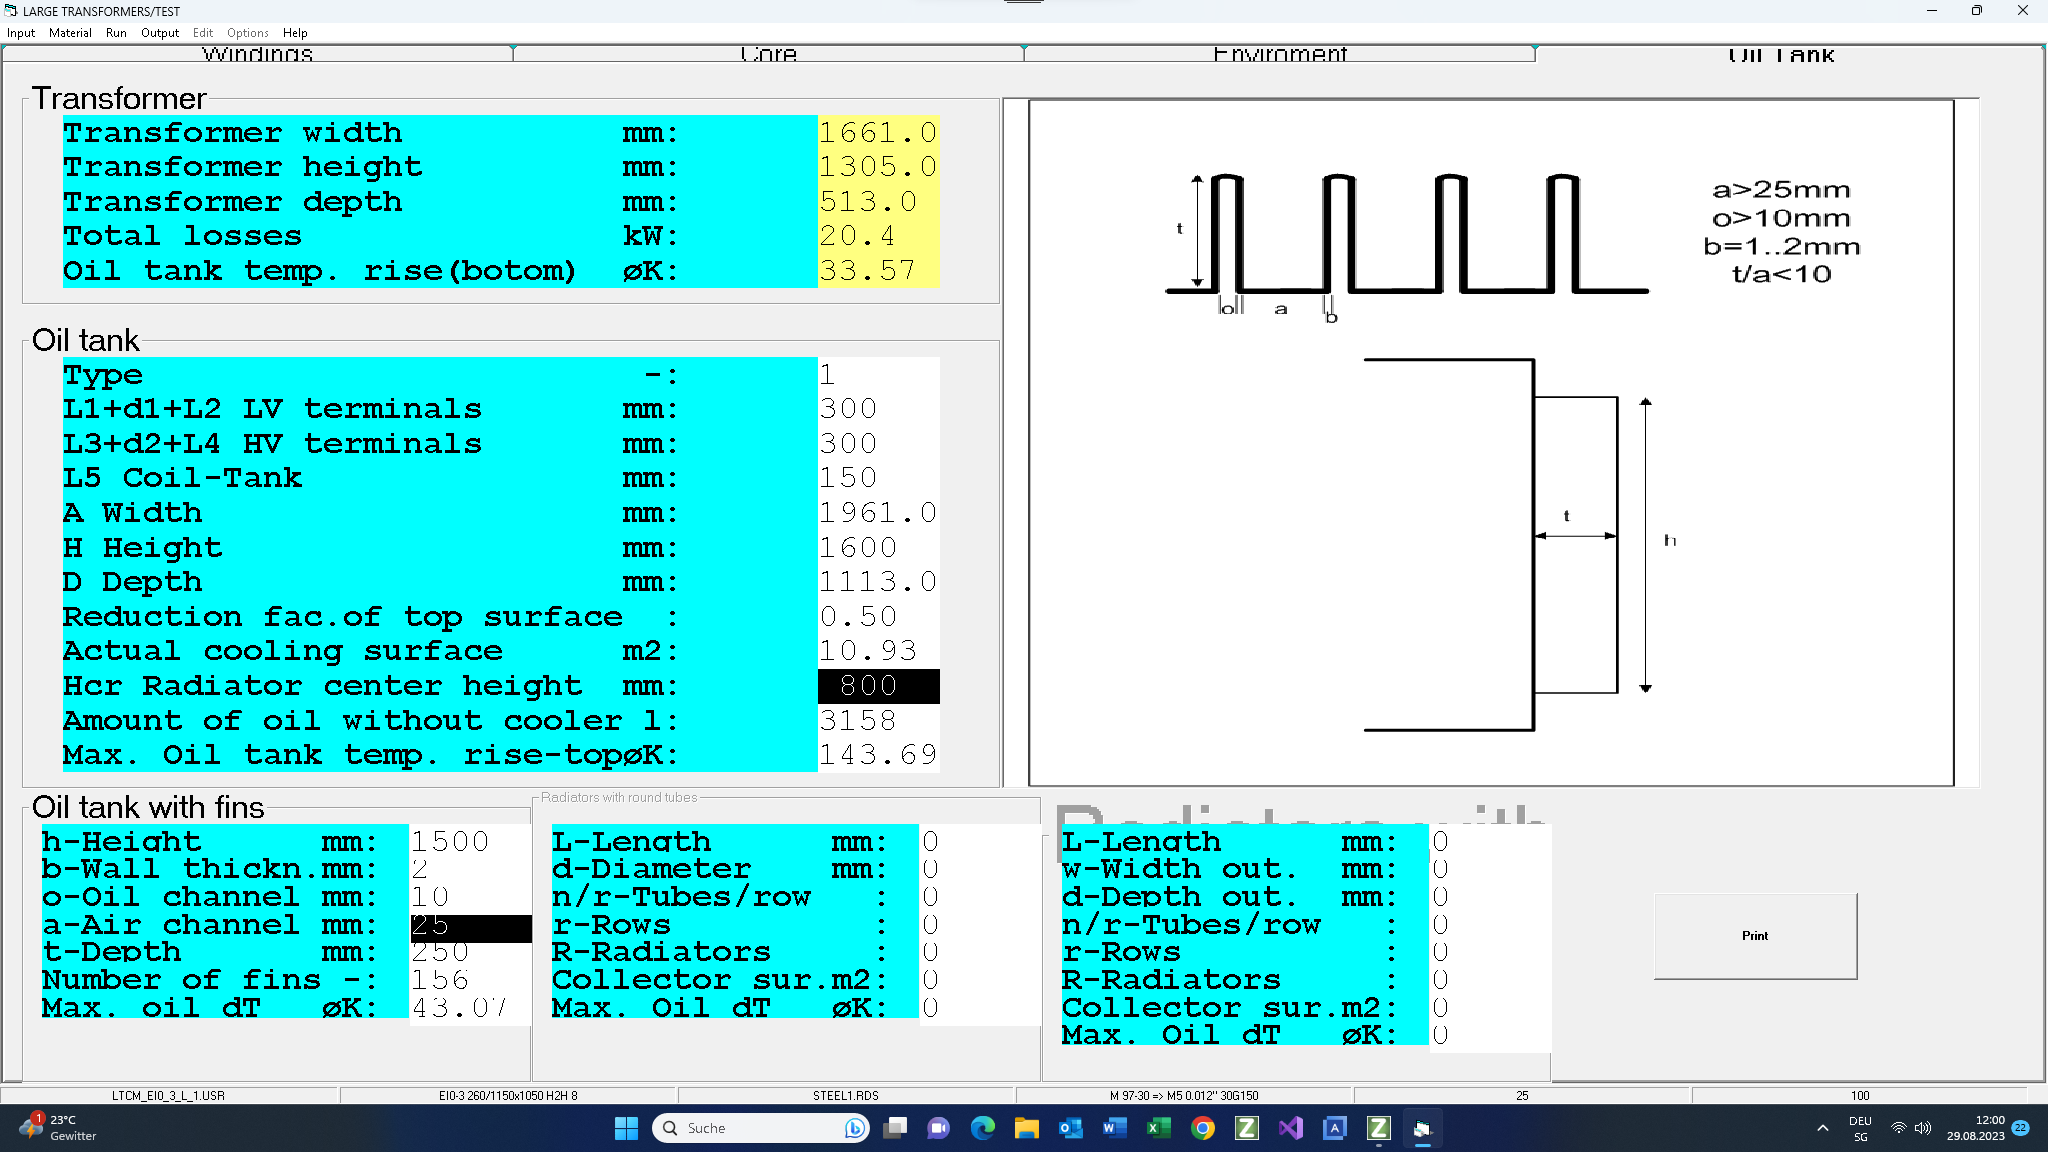
Task: Edit round tubes radiator L-Length field
Action: pos(979,842)
